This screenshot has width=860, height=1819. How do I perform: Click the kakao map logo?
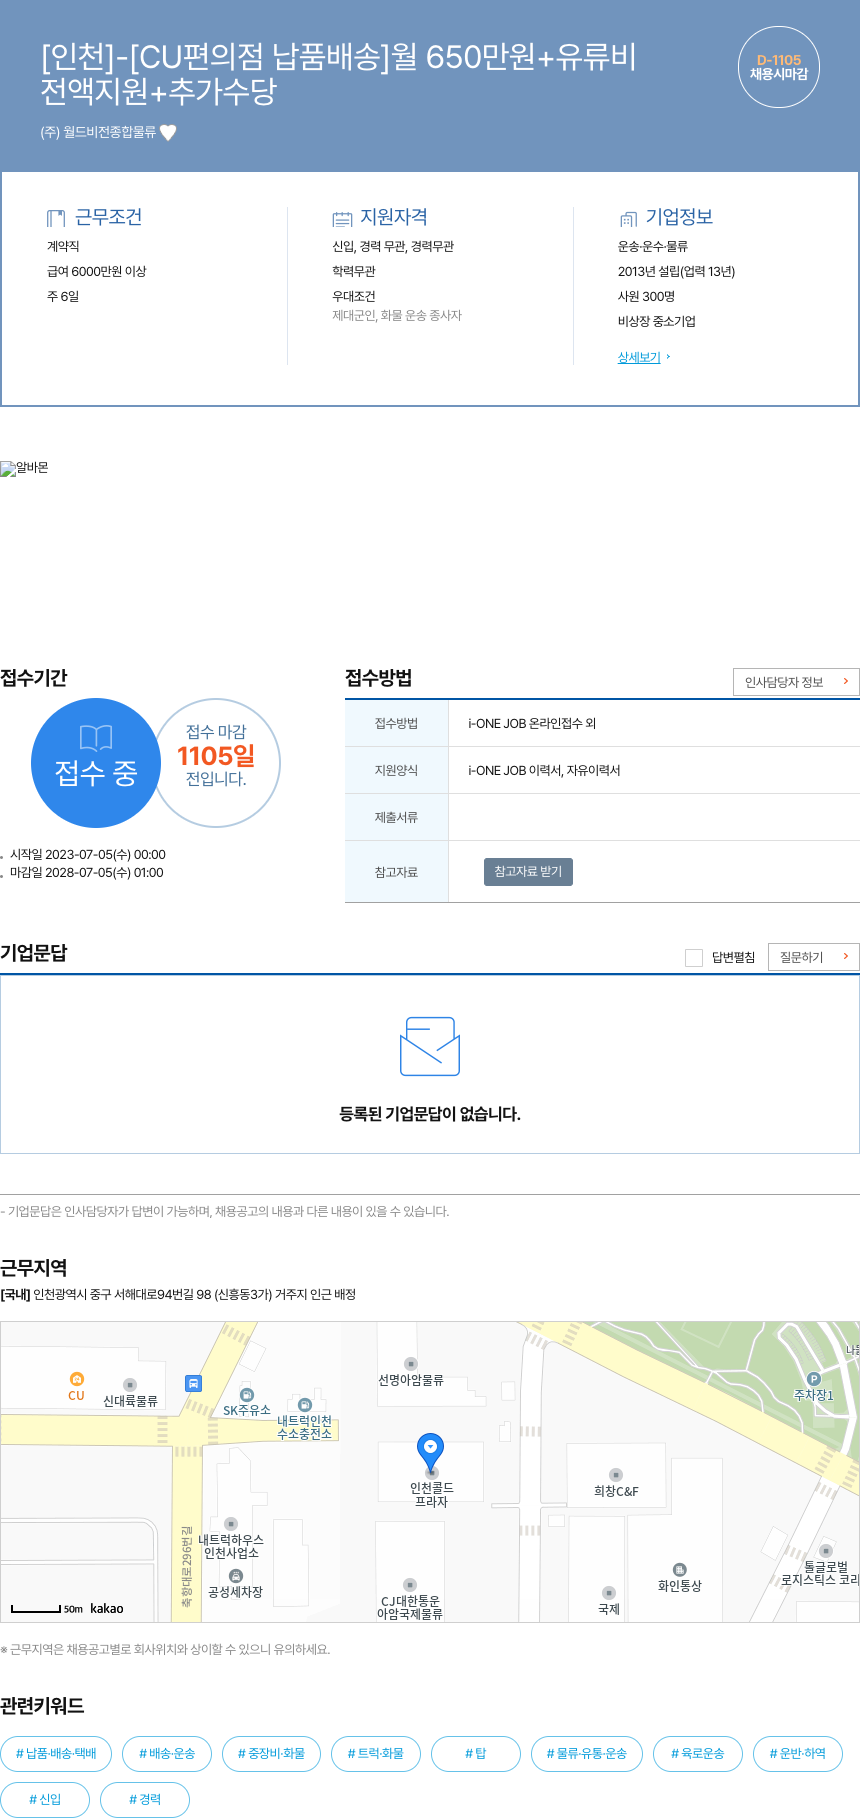coord(107,1608)
